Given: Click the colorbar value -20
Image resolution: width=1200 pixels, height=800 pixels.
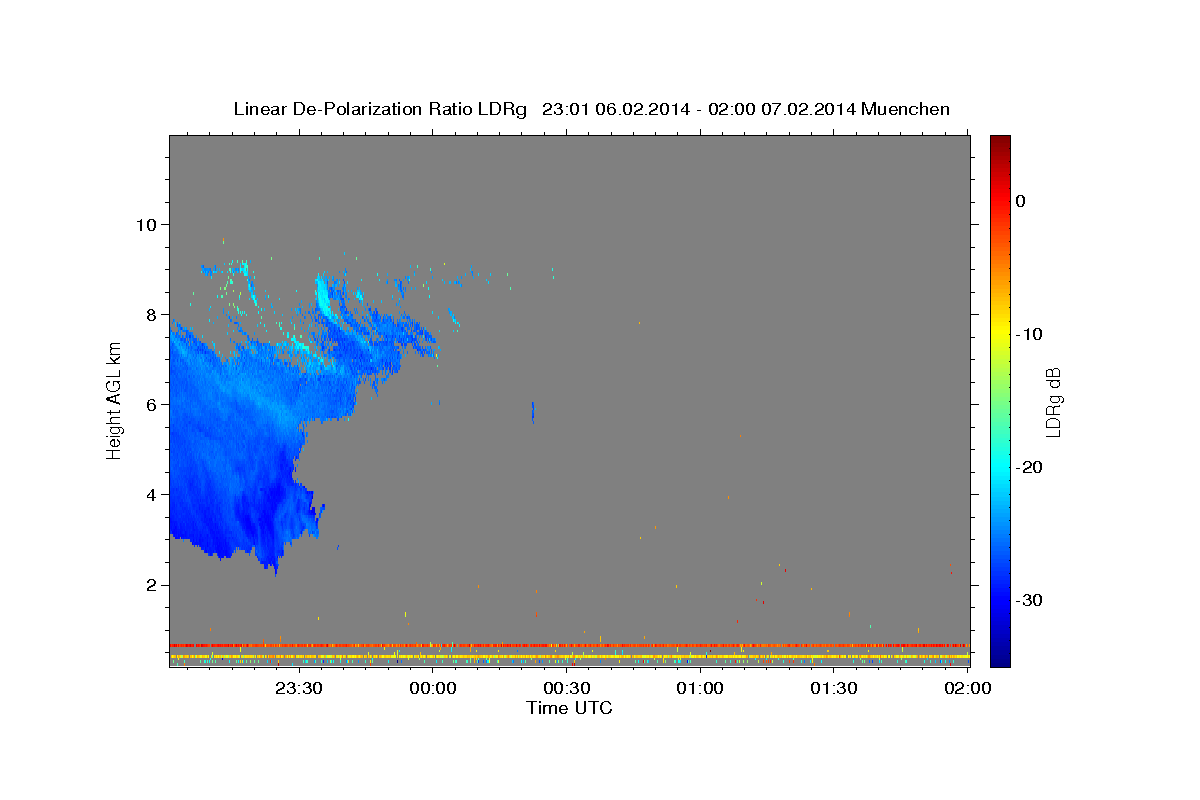Looking at the screenshot, I should click(x=1029, y=467).
